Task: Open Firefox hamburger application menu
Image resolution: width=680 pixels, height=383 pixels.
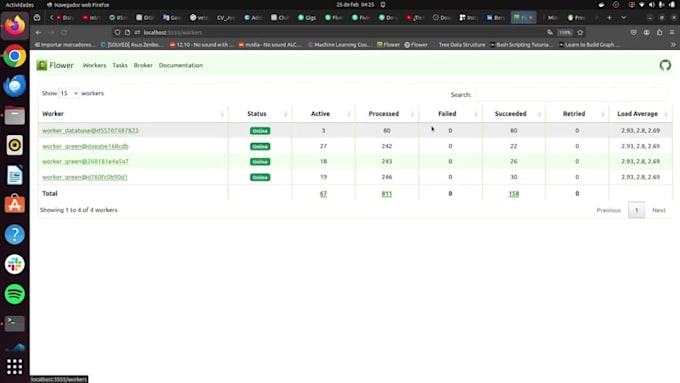Action: 672,33
